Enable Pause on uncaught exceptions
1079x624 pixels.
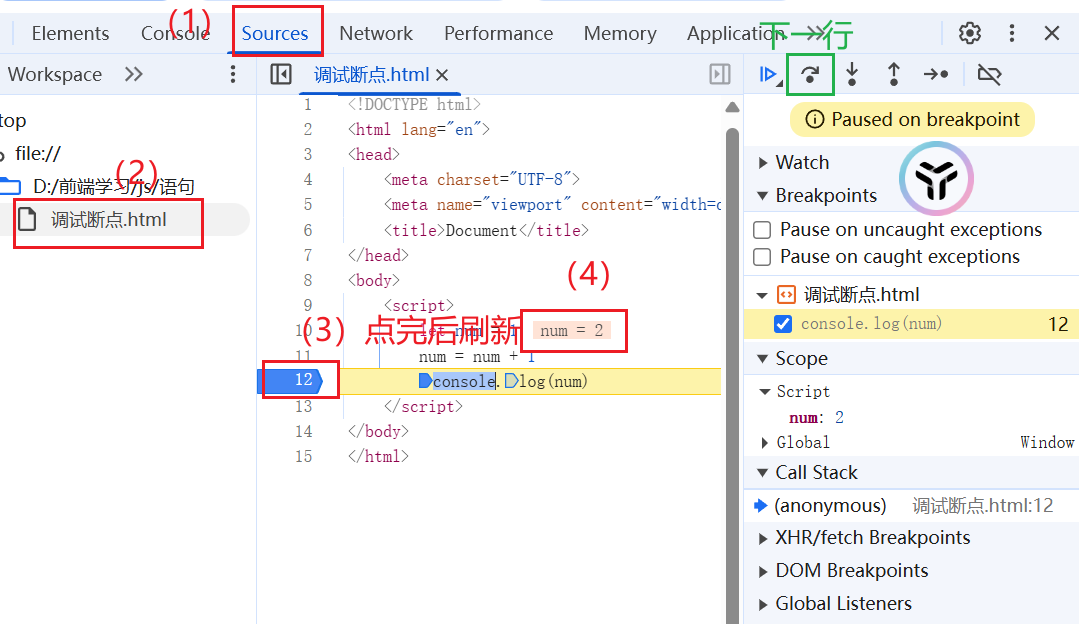(762, 230)
